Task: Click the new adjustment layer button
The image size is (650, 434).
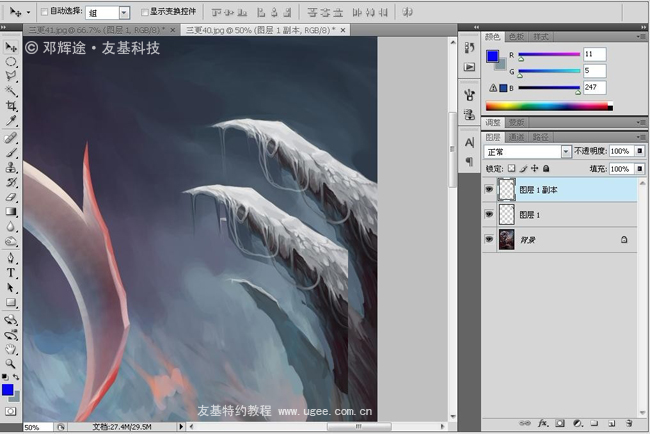Action: 577,423
